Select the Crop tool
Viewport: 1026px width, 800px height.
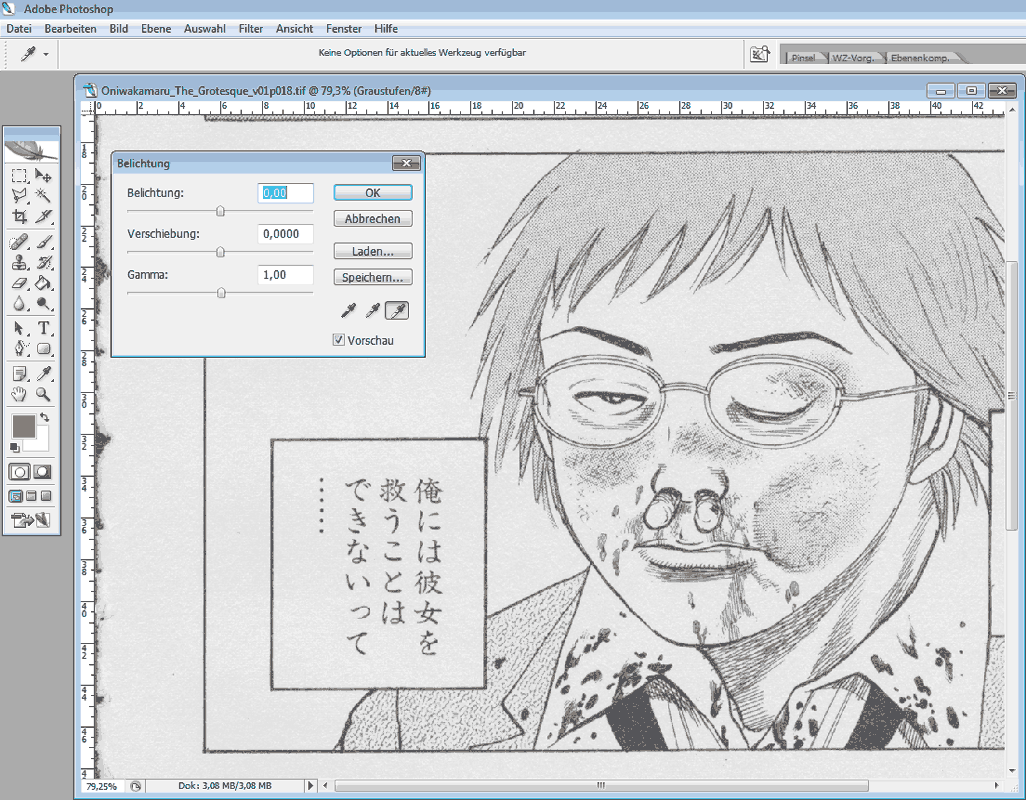pos(19,217)
